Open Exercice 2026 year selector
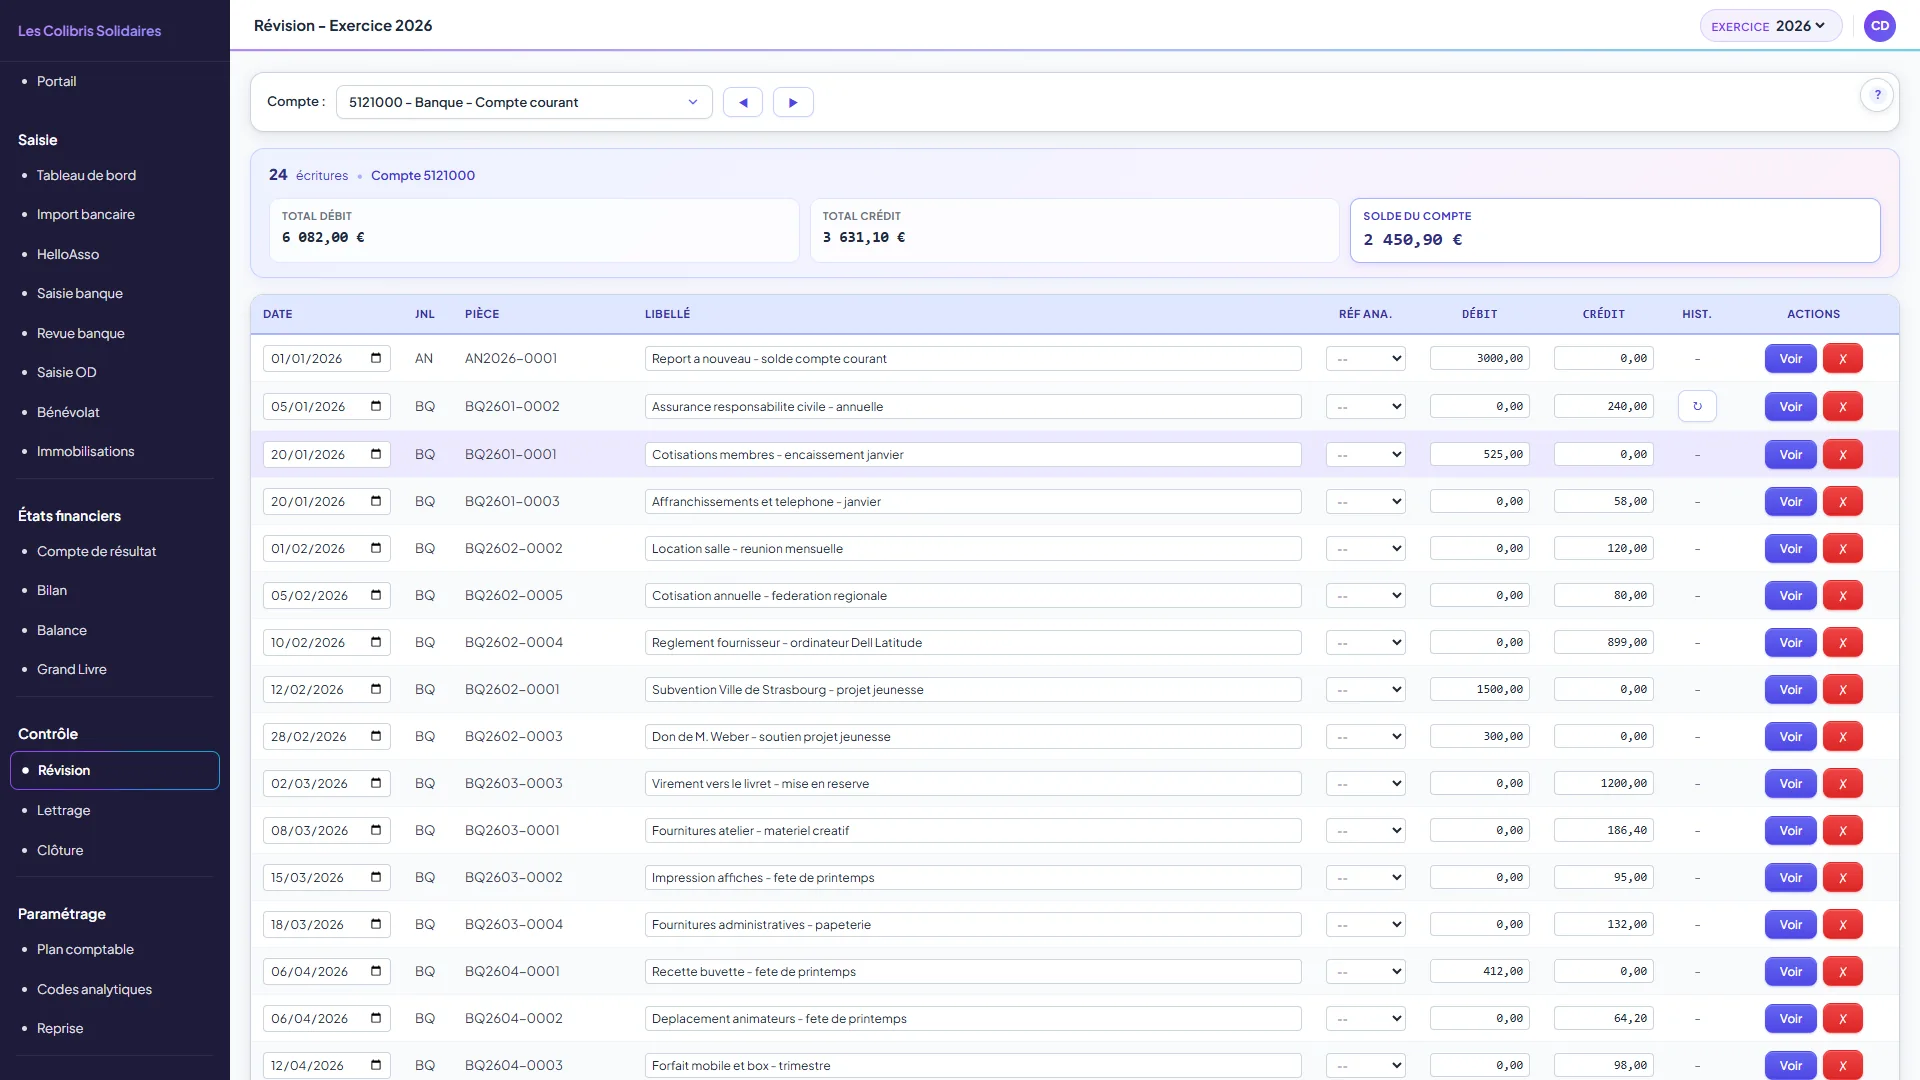The image size is (1920, 1080). click(x=1770, y=26)
